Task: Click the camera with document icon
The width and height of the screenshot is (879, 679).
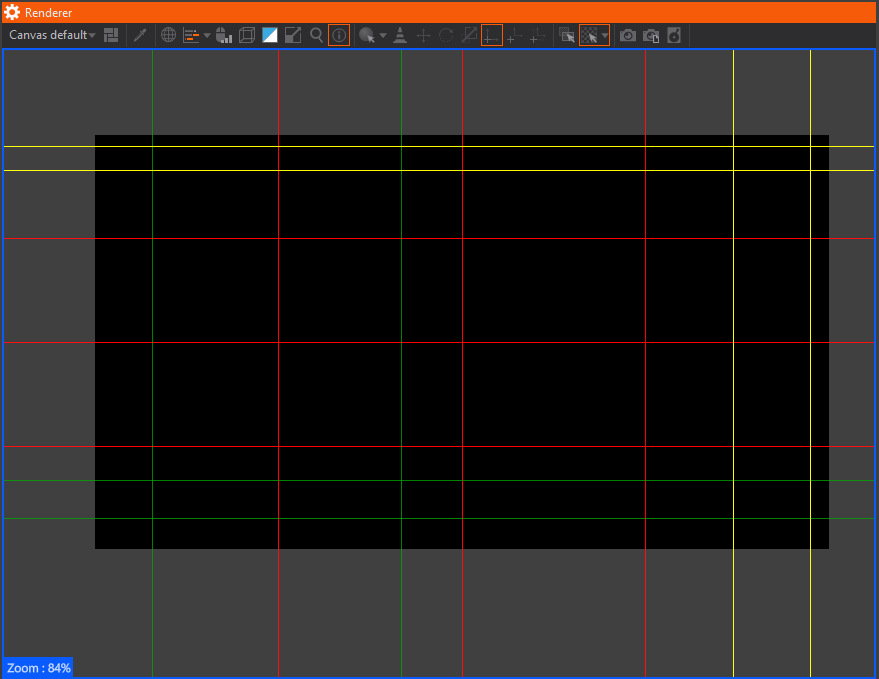Action: click(x=651, y=35)
